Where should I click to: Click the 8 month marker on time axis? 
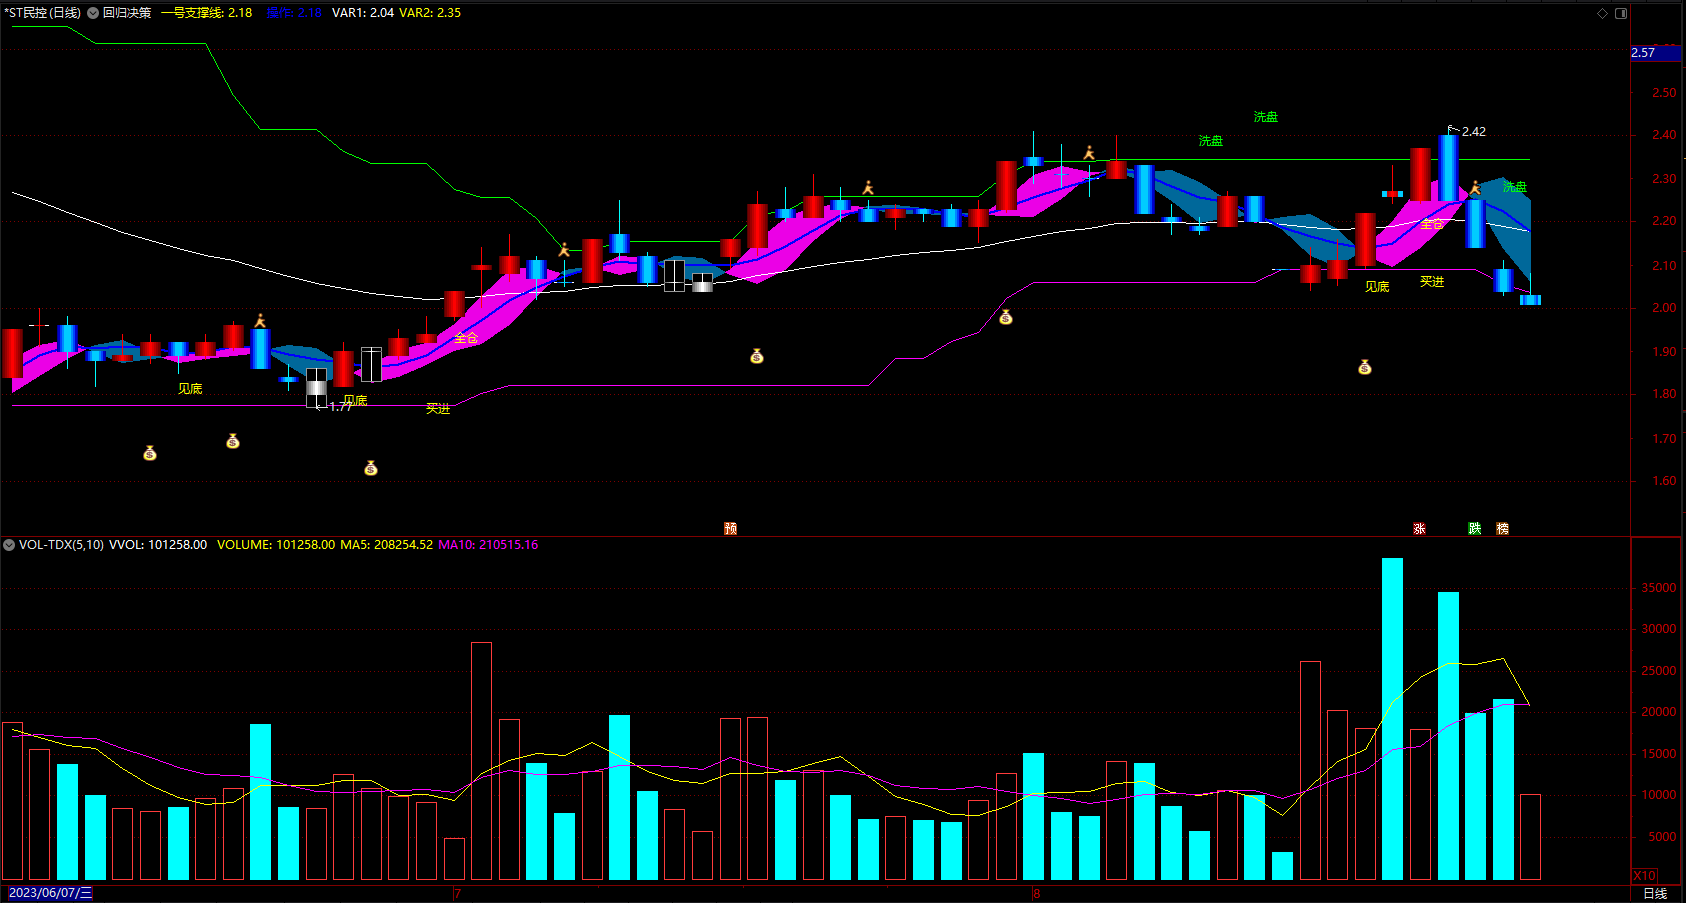(1036, 893)
